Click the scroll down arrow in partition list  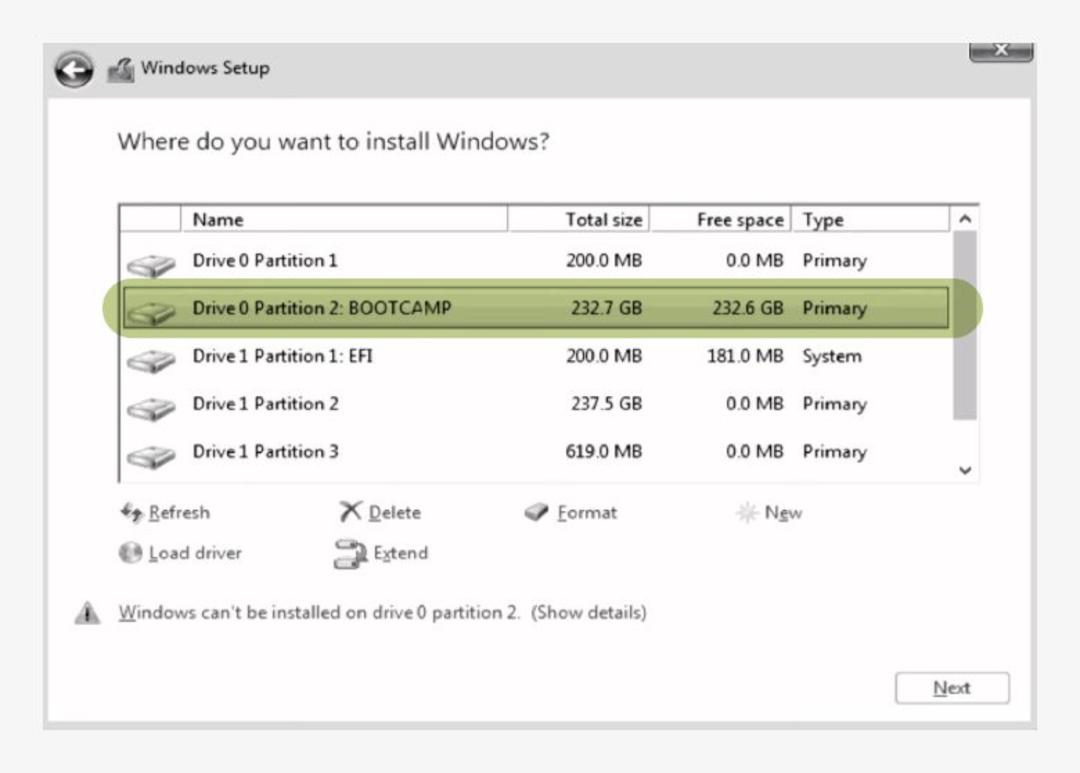(x=965, y=470)
